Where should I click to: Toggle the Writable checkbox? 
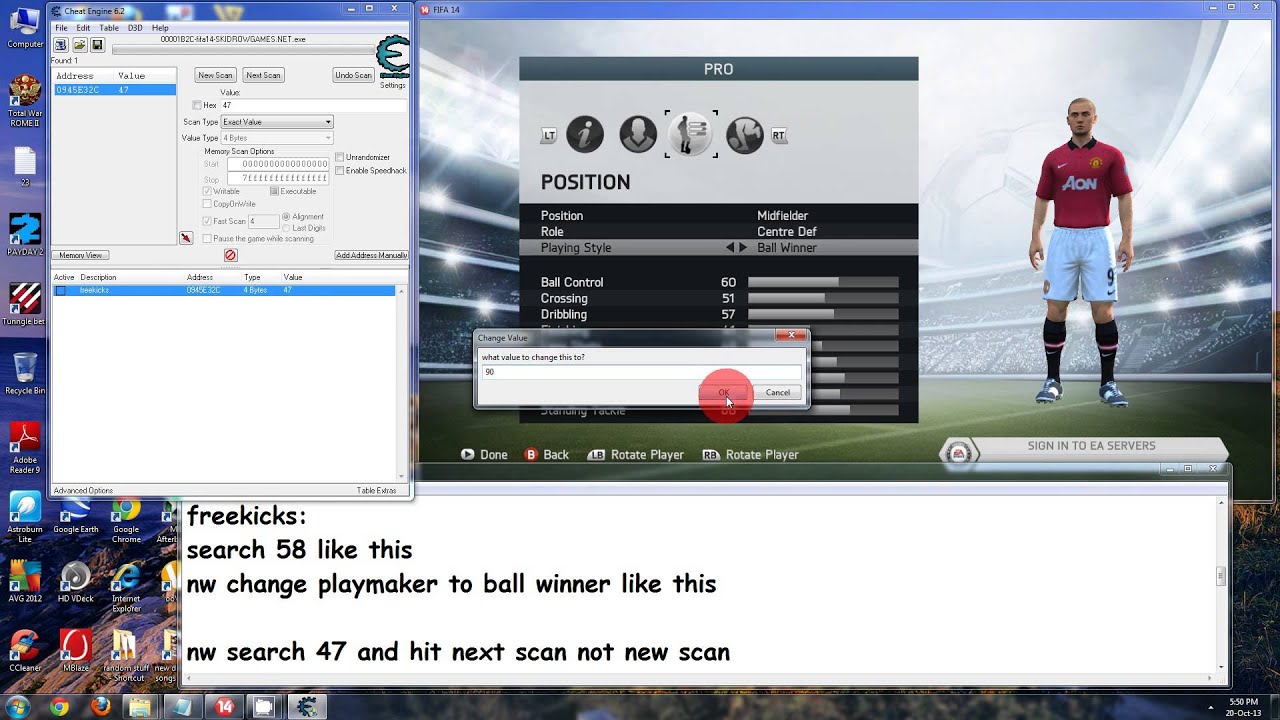[207, 191]
